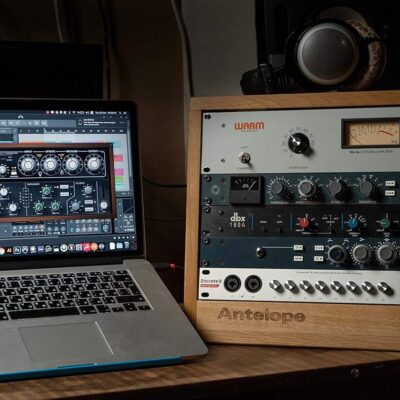Click the green clip in the DAW arrangement
This screenshot has height=400, width=400.
point(119,179)
